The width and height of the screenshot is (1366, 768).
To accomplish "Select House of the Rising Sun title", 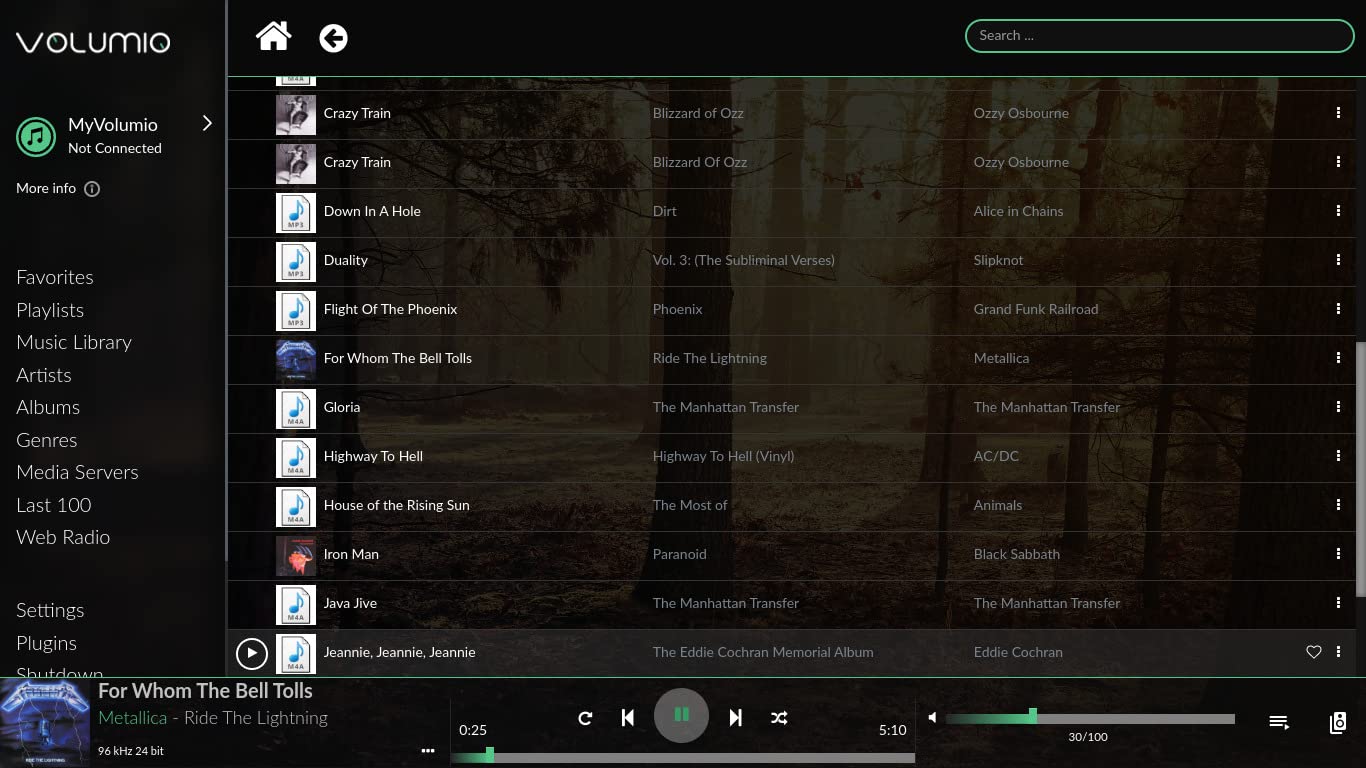I will pos(397,505).
